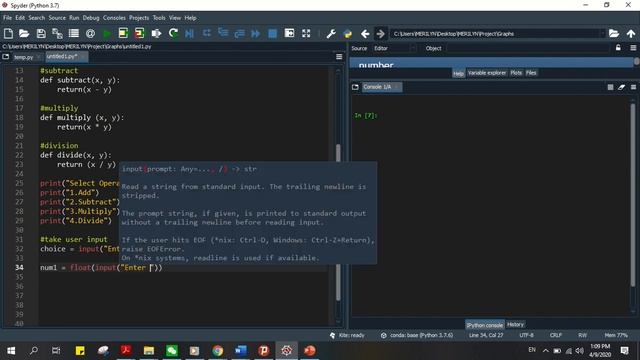Switch to Variable explorer tab

click(487, 73)
